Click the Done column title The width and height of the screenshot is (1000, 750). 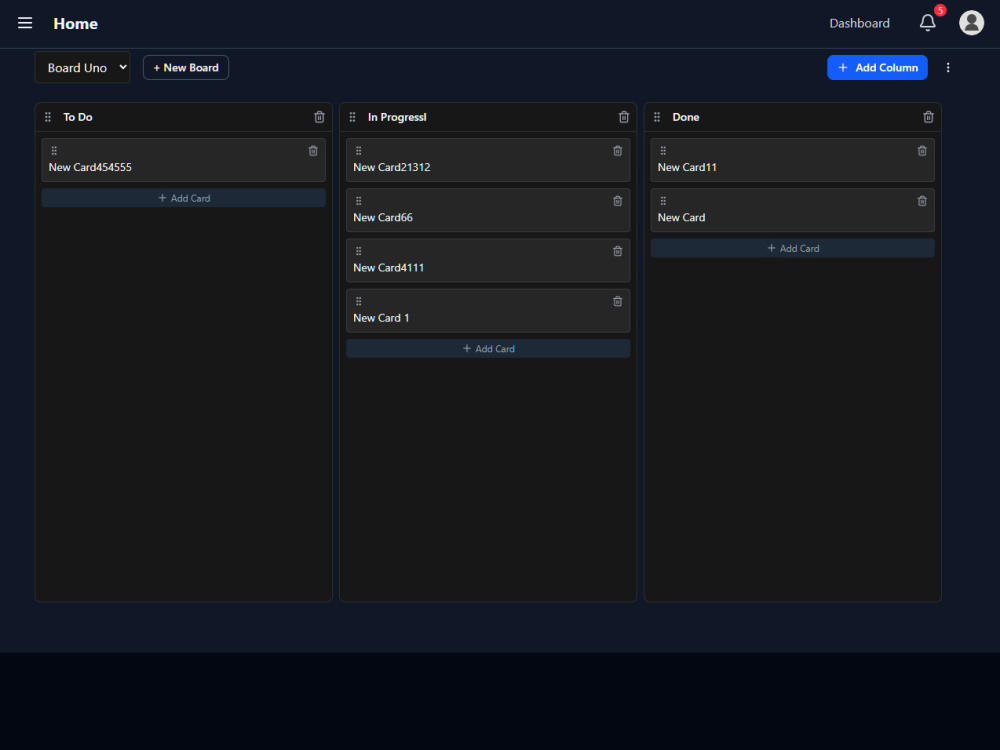tap(686, 117)
